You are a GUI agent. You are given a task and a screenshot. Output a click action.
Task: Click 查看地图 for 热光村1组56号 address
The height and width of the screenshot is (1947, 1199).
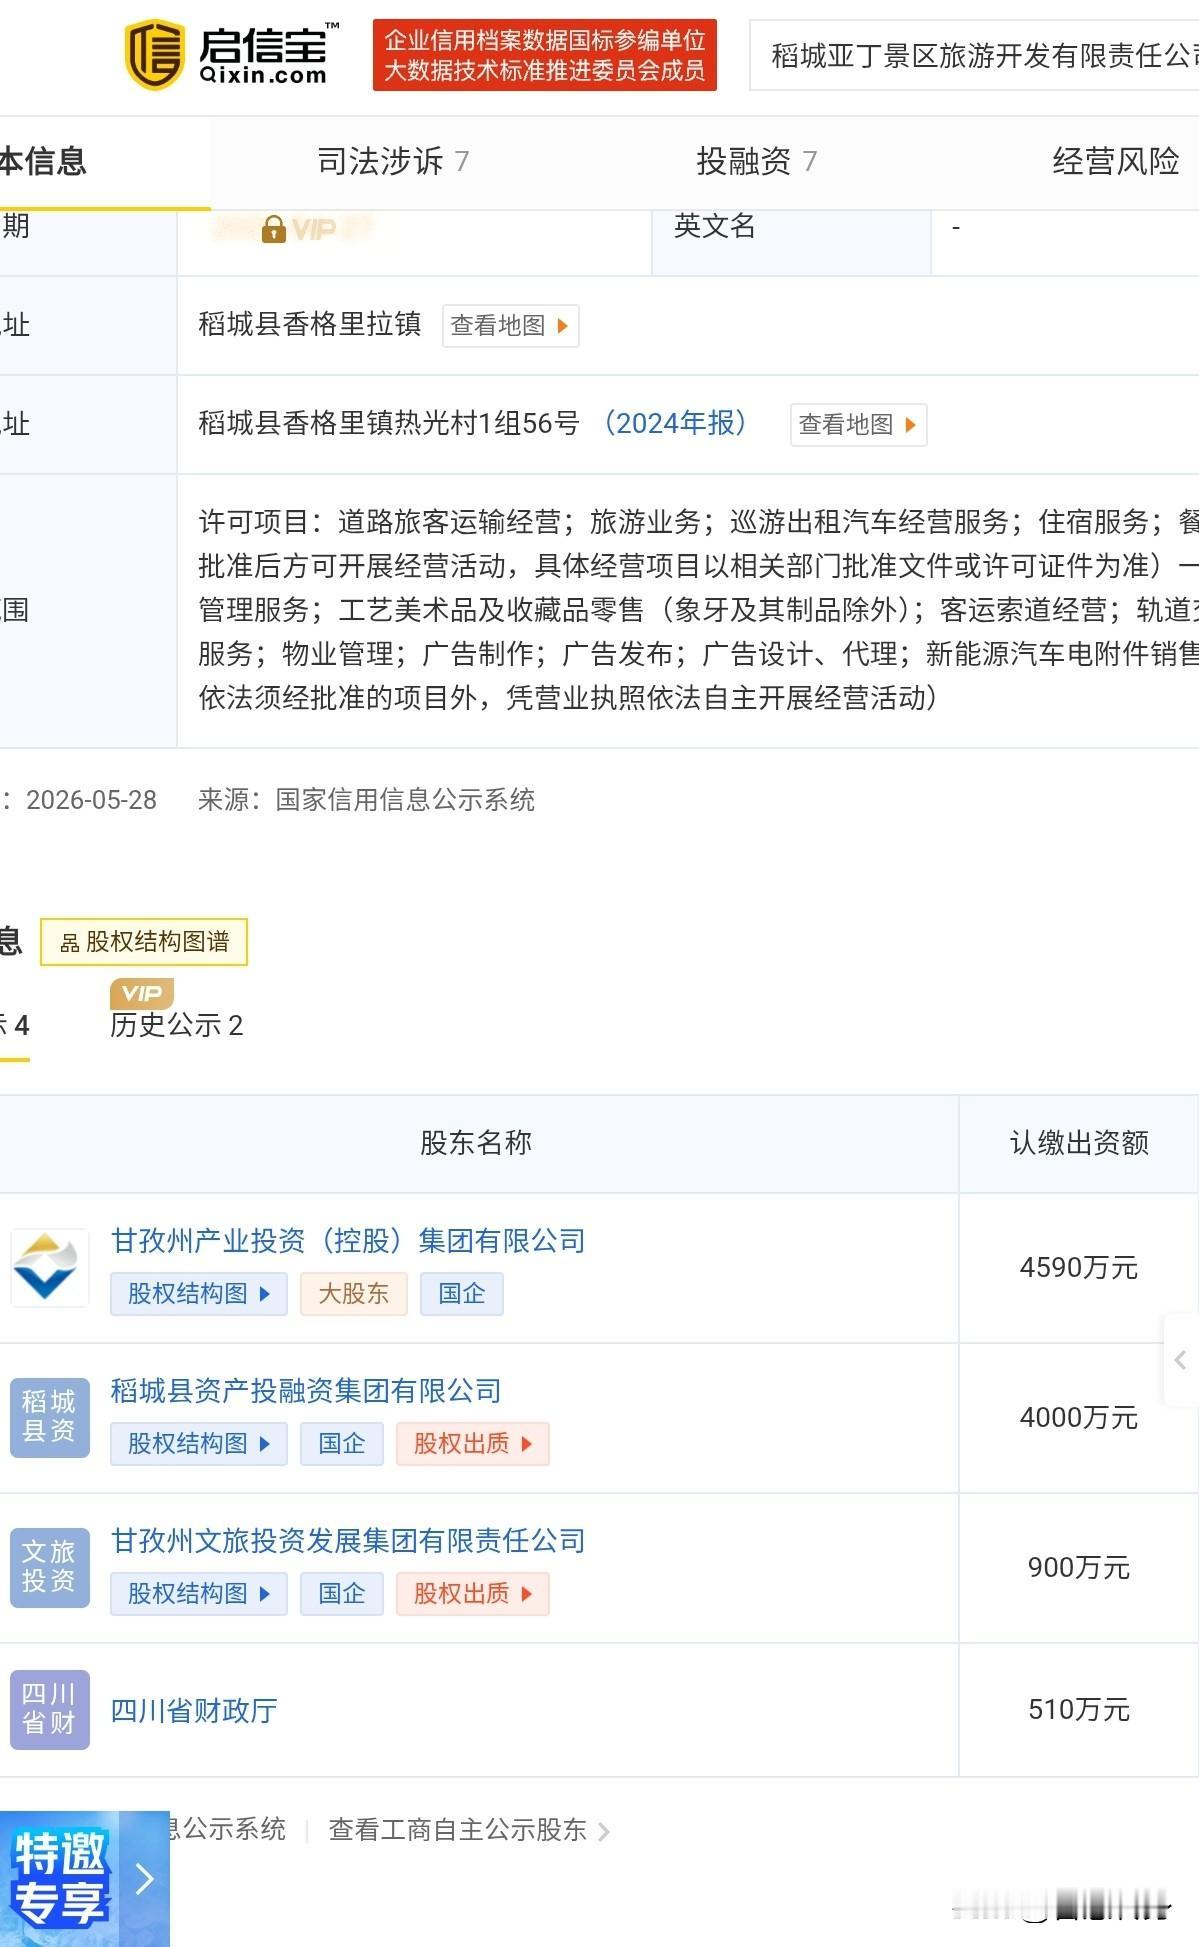point(859,424)
